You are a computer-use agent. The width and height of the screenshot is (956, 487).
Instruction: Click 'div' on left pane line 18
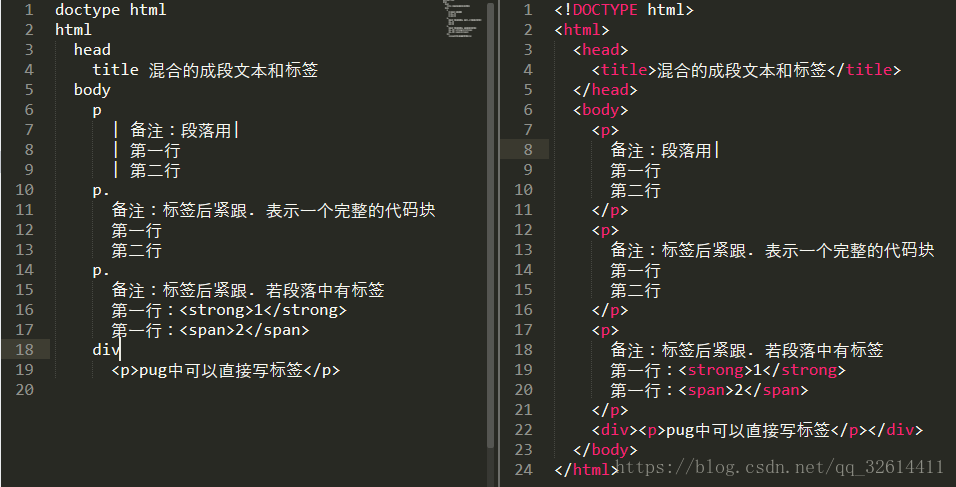pyautogui.click(x=106, y=350)
